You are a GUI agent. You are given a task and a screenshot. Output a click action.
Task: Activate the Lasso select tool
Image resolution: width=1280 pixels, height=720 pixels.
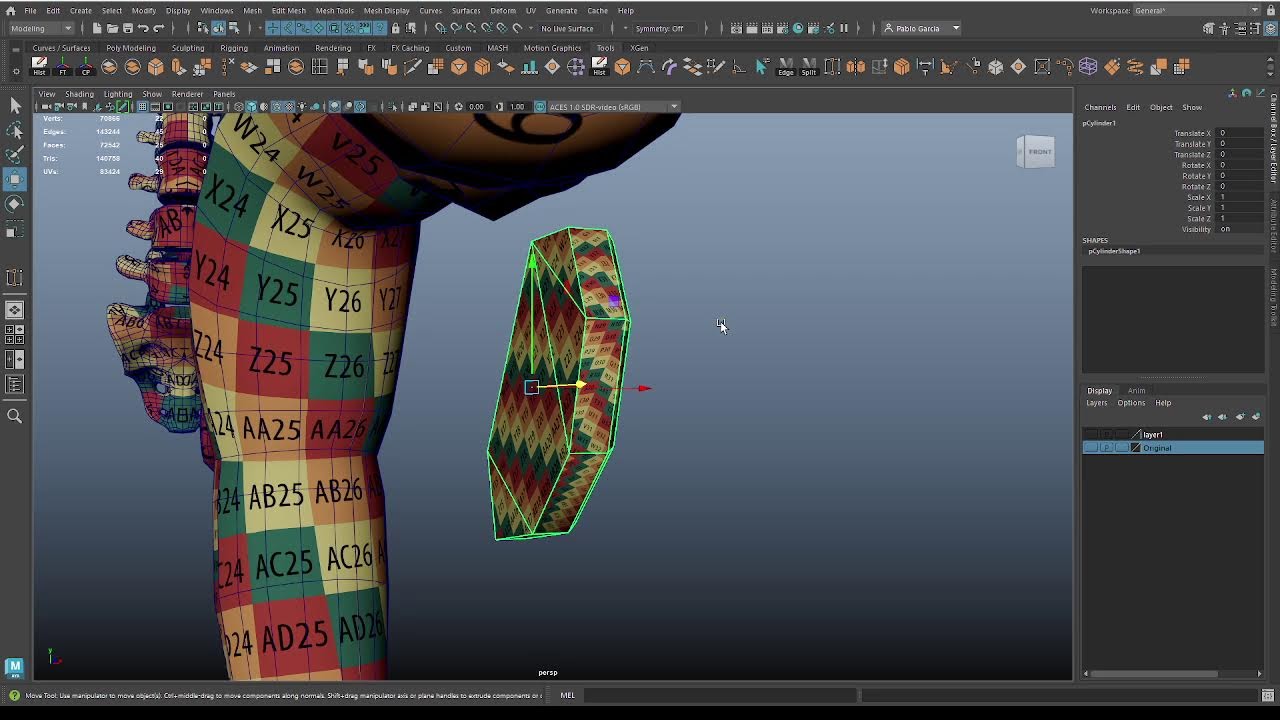tap(15, 131)
